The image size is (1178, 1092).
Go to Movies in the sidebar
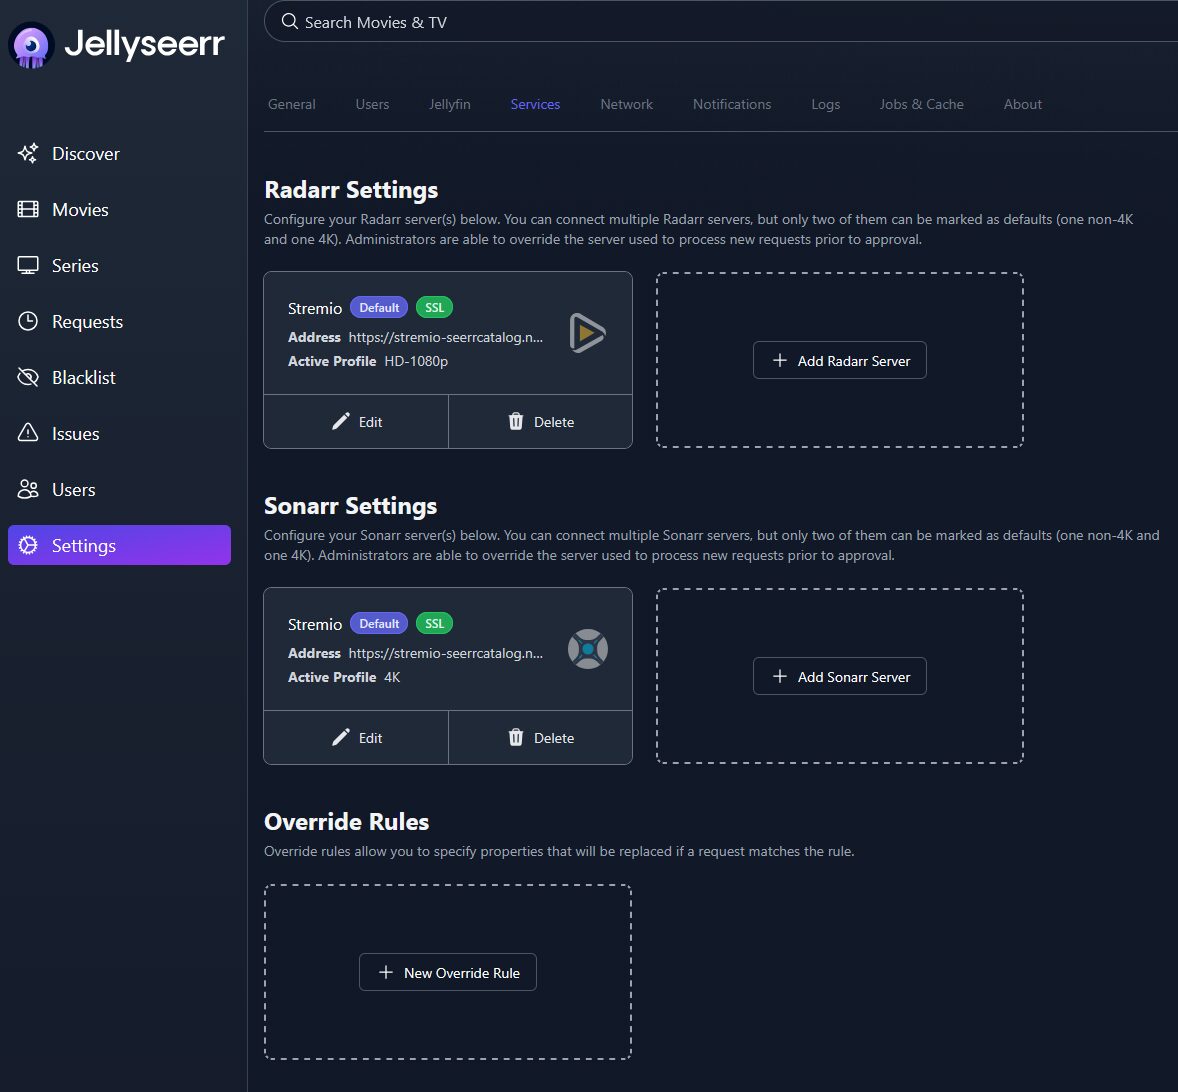pyautogui.click(x=119, y=210)
